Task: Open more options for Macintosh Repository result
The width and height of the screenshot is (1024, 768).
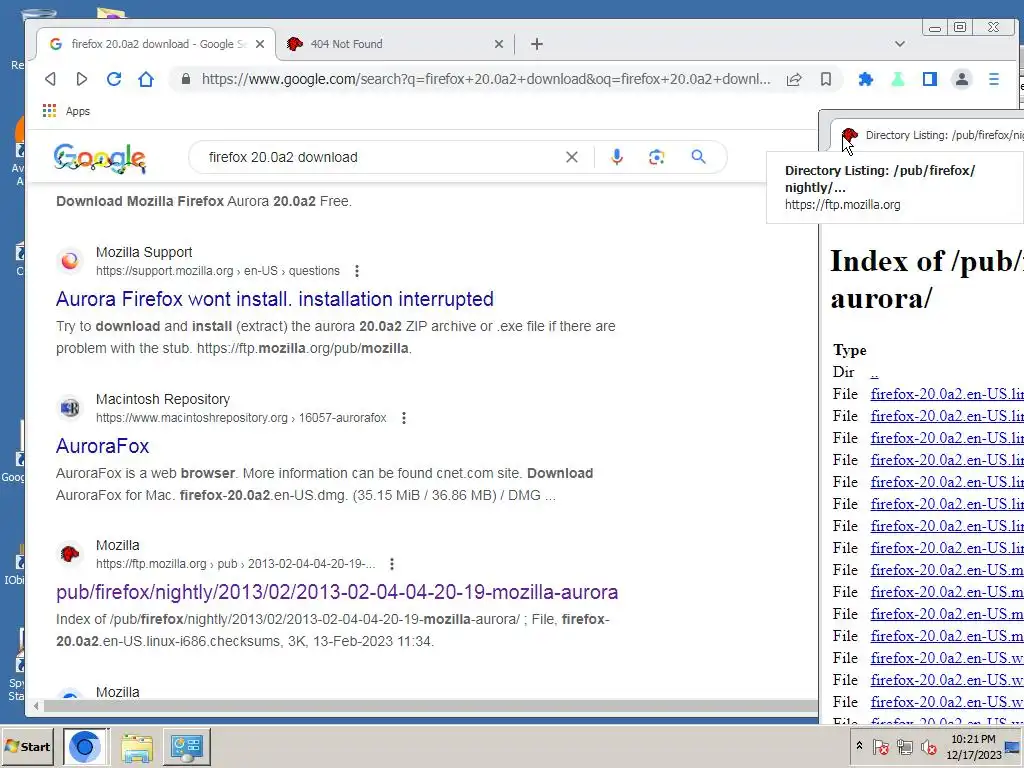Action: (404, 418)
